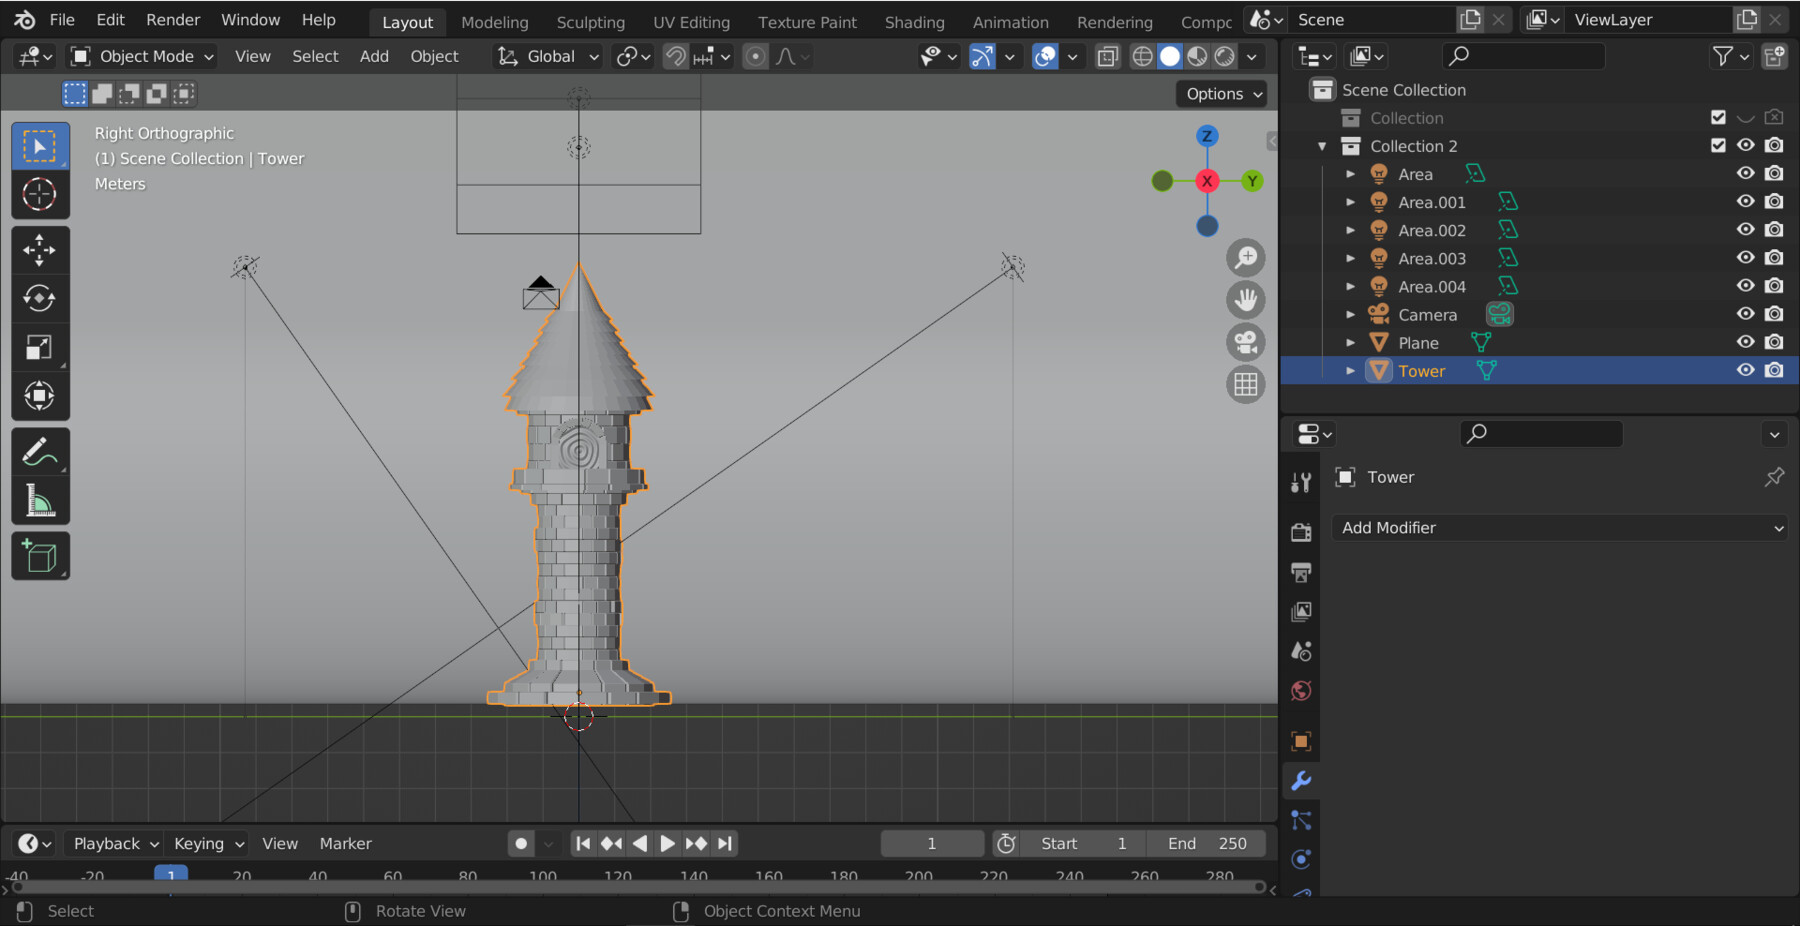
Task: Hide the Plane object in the viewport
Action: (x=1745, y=342)
